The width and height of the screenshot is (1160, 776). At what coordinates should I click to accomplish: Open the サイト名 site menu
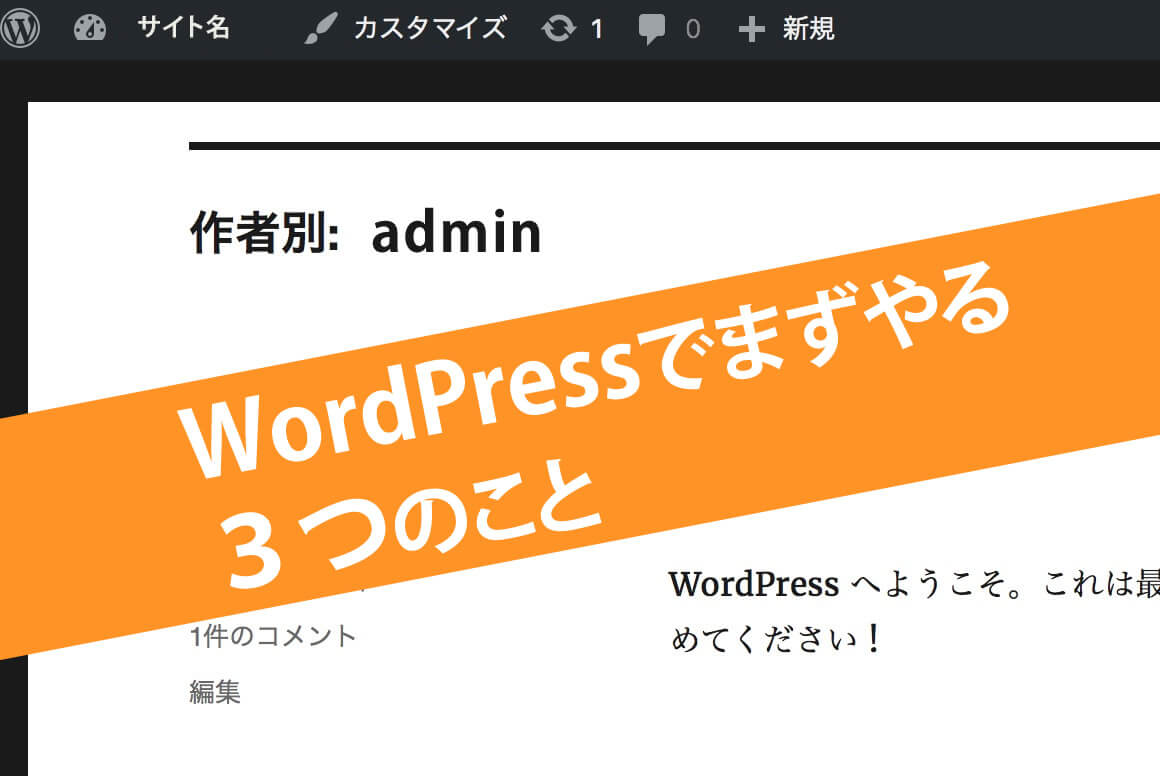[183, 28]
